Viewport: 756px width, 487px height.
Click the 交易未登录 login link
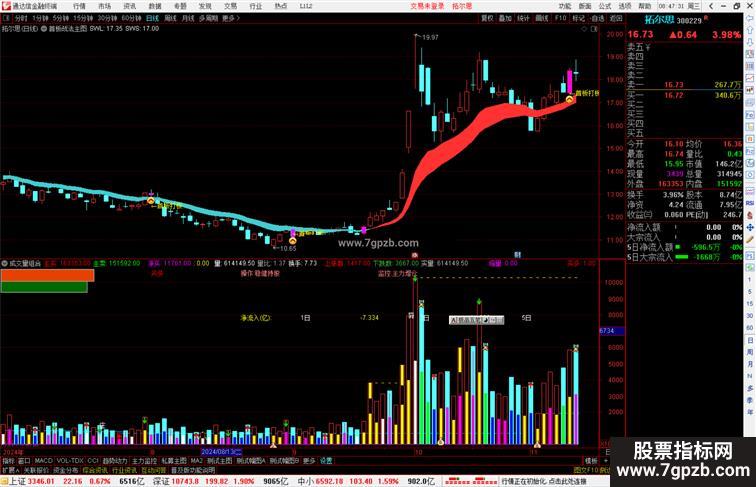tap(427, 6)
